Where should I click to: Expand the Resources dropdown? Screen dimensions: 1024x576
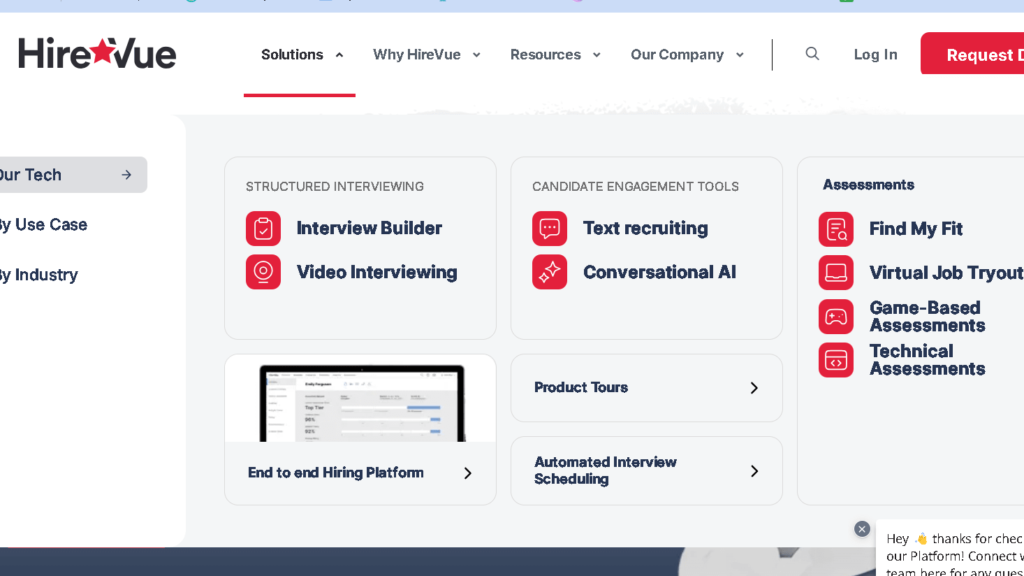tap(596, 55)
